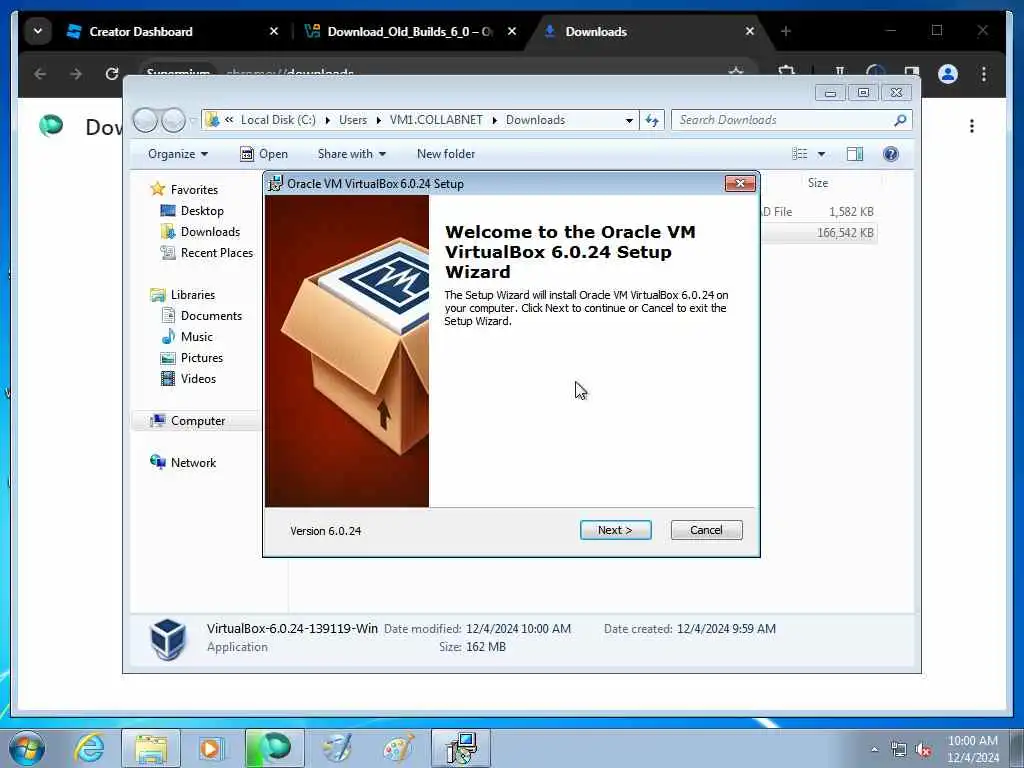The image size is (1024, 768).
Task: Click the browser Back arrow
Action: pos(40,74)
